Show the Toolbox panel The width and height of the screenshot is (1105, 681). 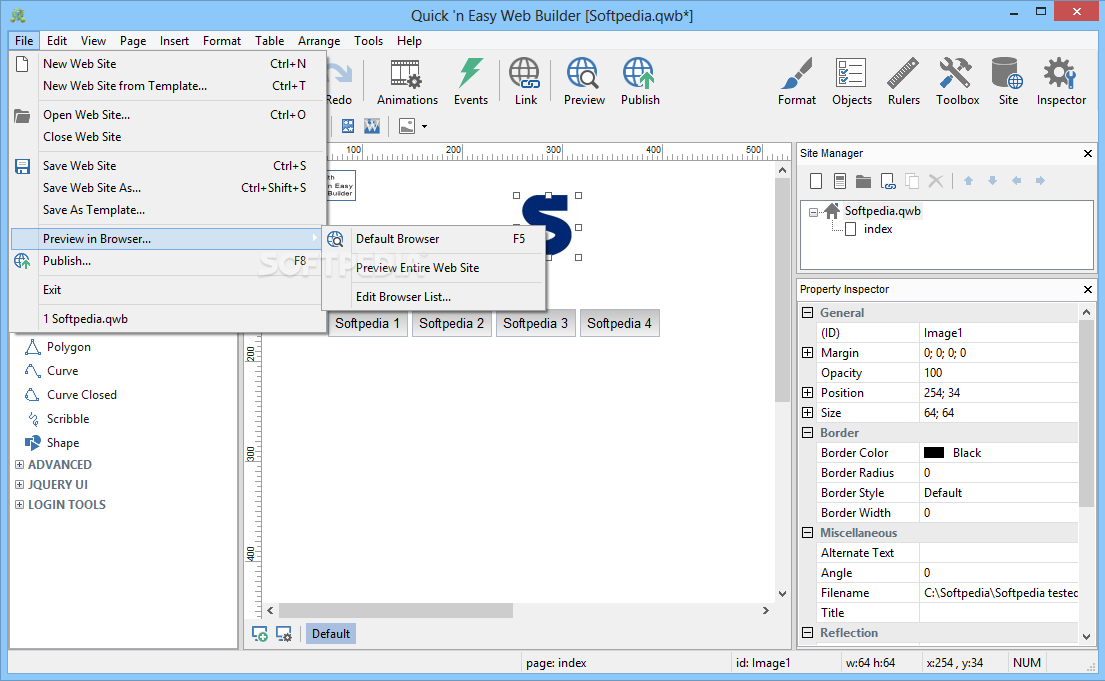(x=957, y=82)
